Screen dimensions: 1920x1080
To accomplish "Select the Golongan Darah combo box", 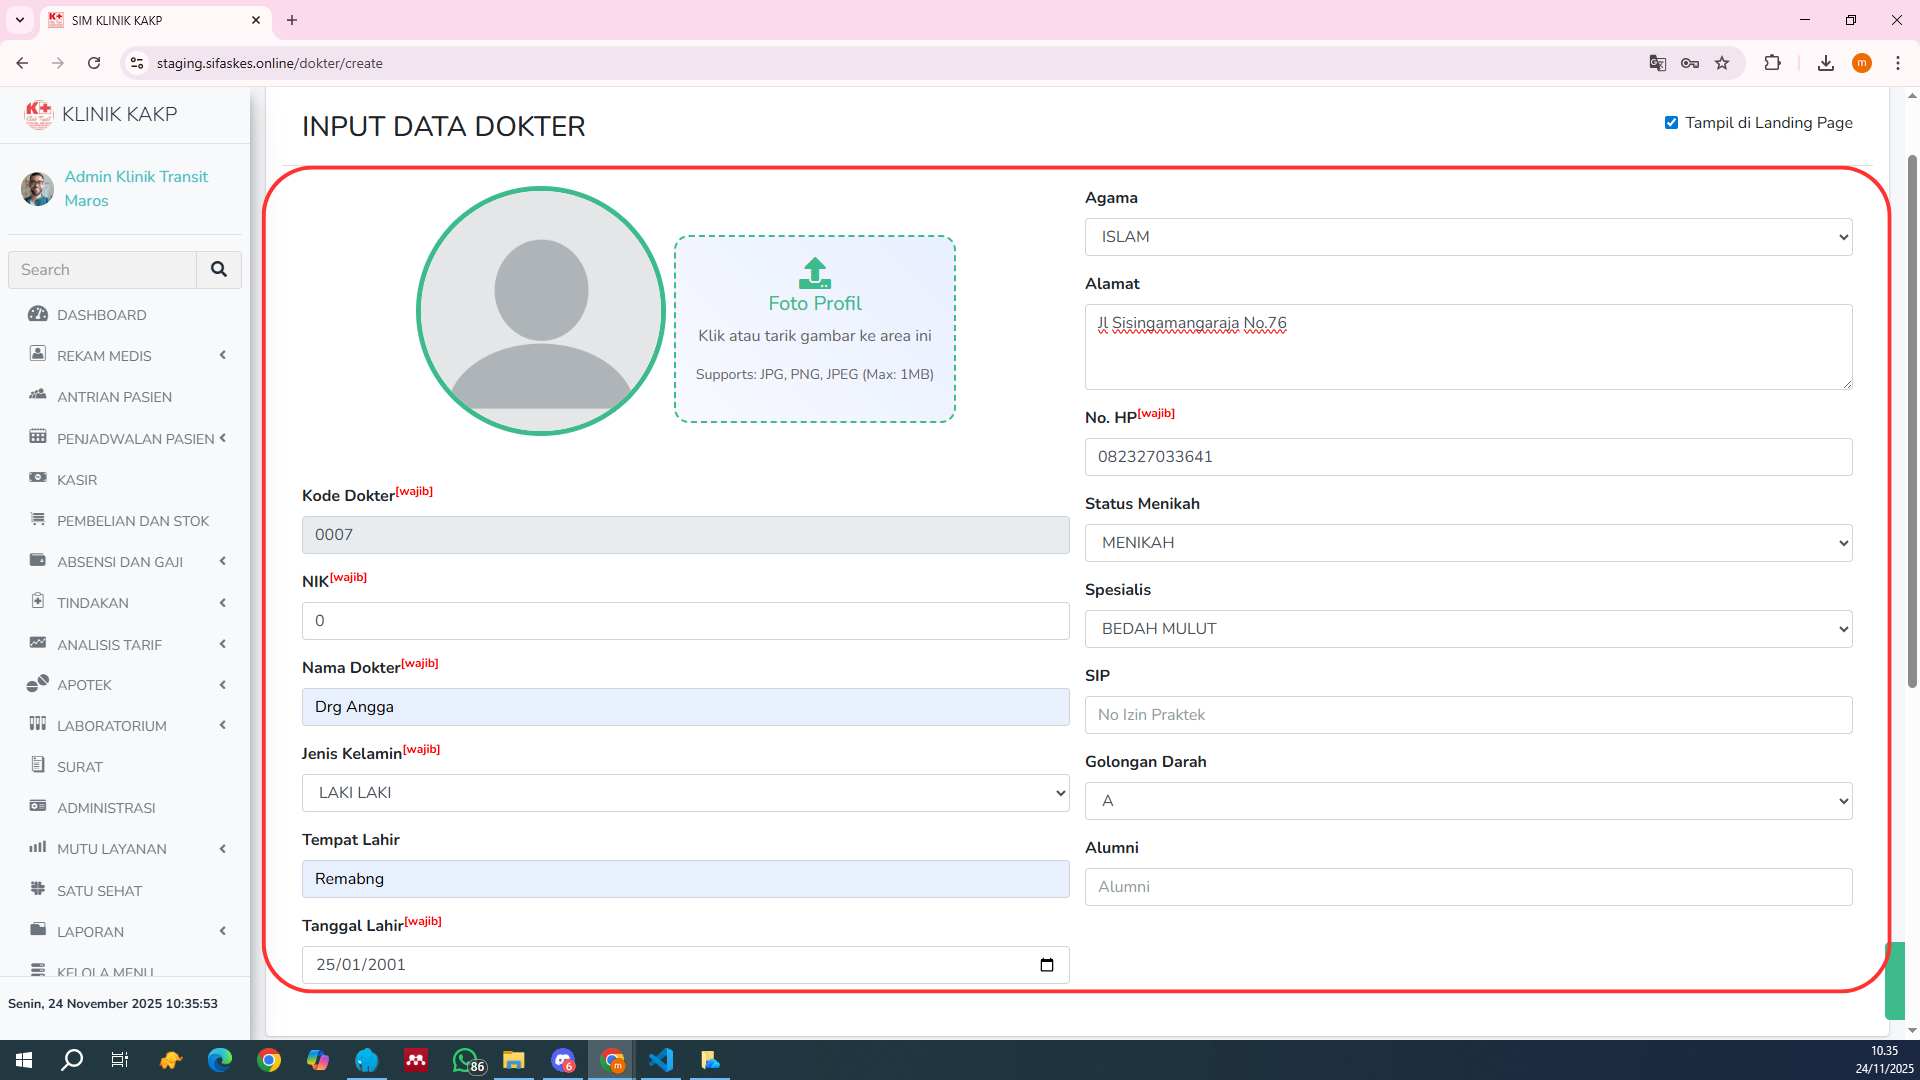I will [1468, 801].
